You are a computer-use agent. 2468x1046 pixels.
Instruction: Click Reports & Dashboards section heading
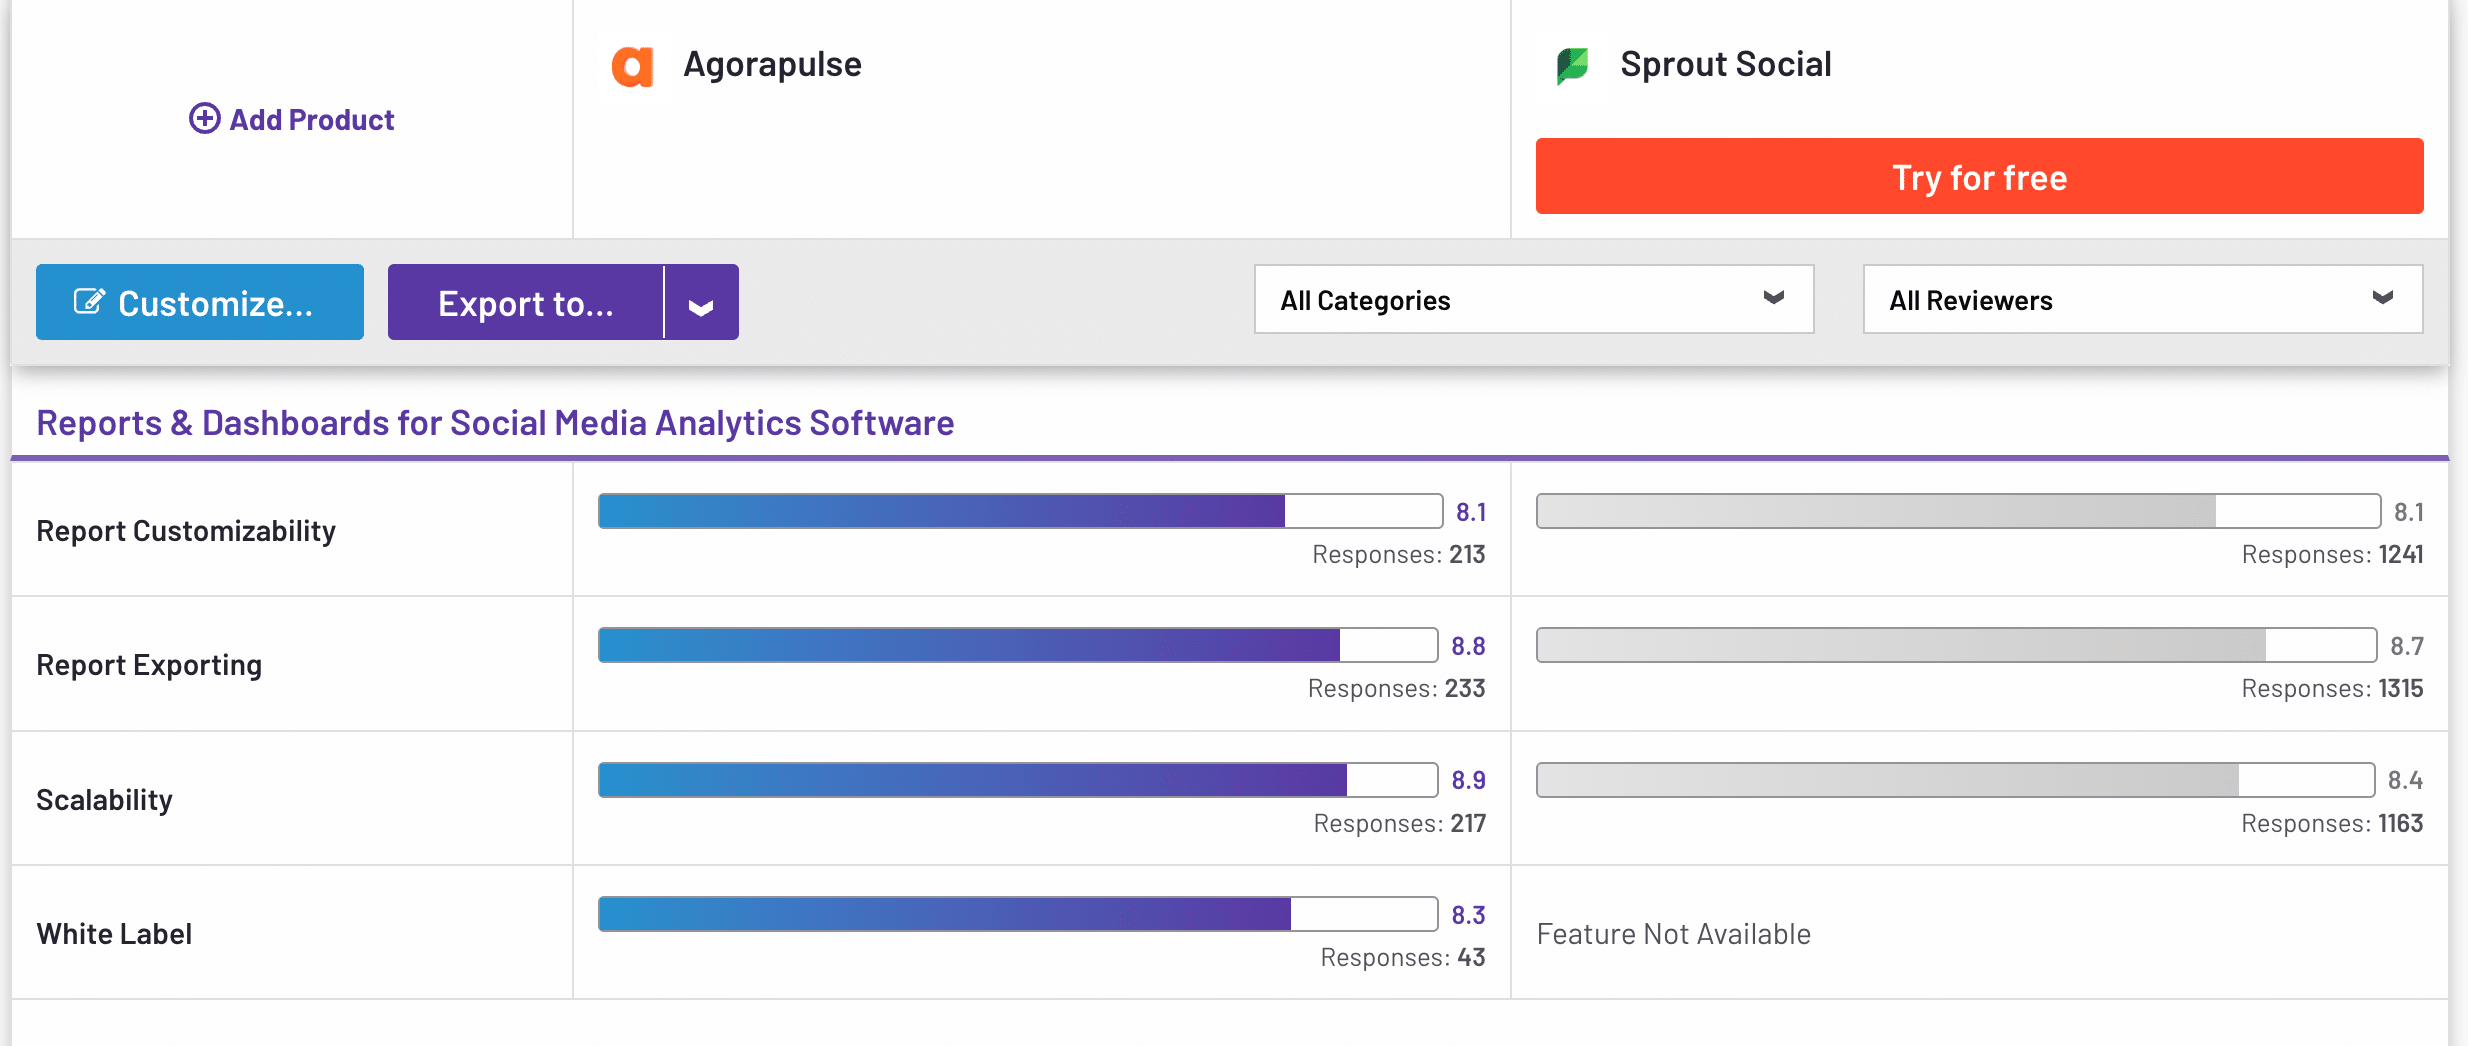495,423
